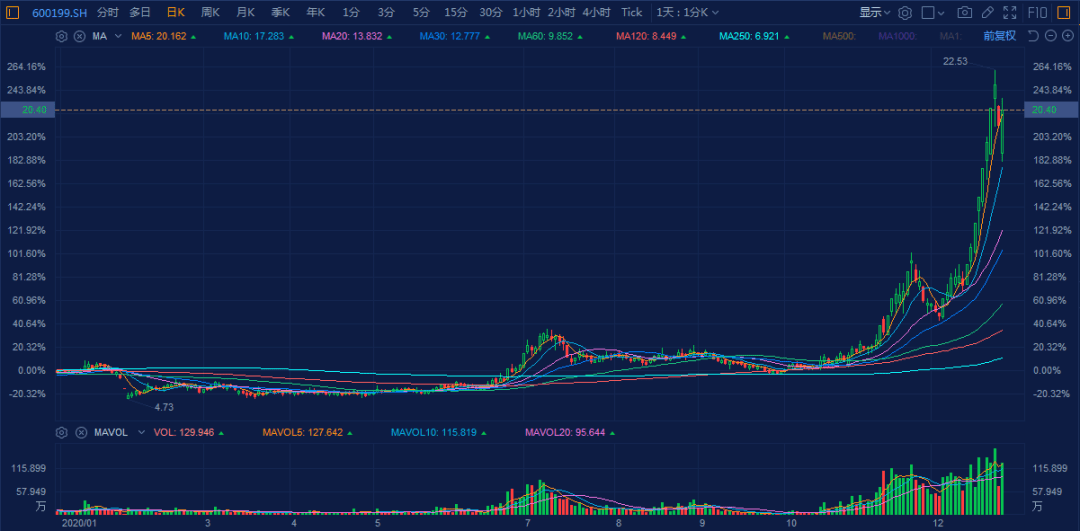Zoom in chart with plus icon

[1067, 36]
